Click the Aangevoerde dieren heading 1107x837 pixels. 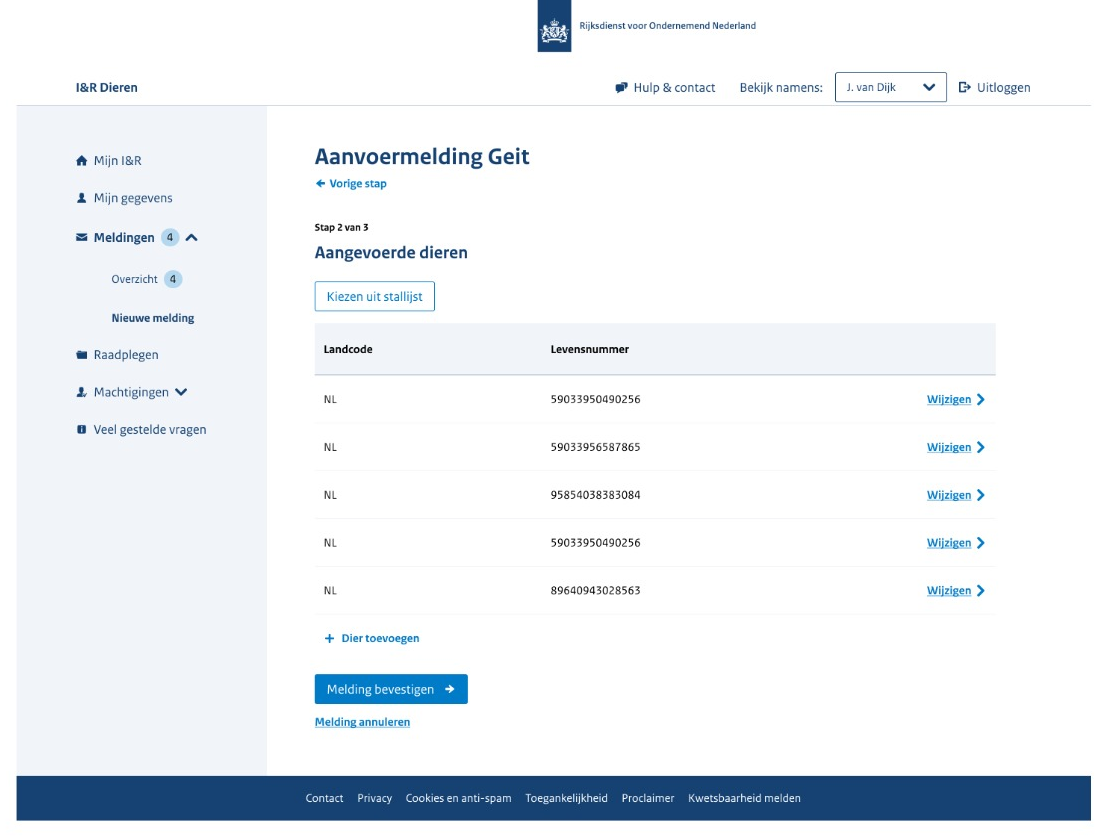coord(391,253)
